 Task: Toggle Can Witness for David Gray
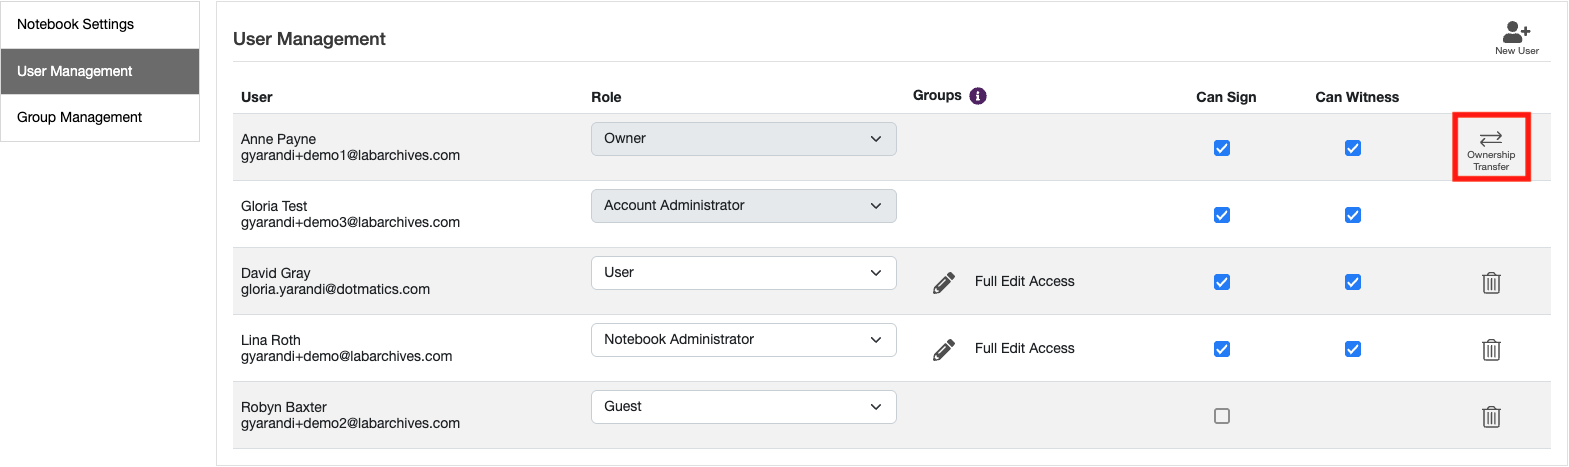coord(1353,282)
